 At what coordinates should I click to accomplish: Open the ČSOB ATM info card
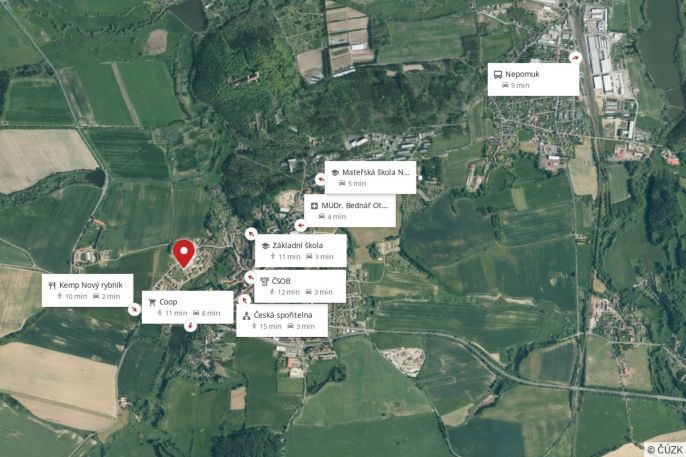click(x=300, y=286)
